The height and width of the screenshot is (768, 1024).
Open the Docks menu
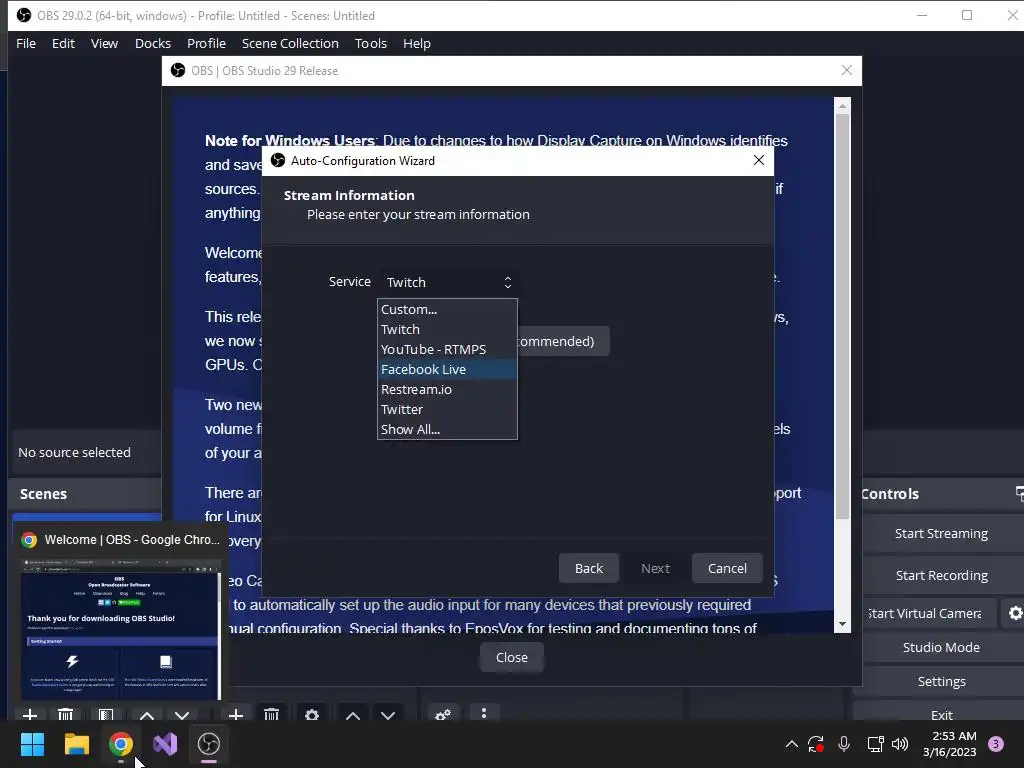click(x=153, y=43)
